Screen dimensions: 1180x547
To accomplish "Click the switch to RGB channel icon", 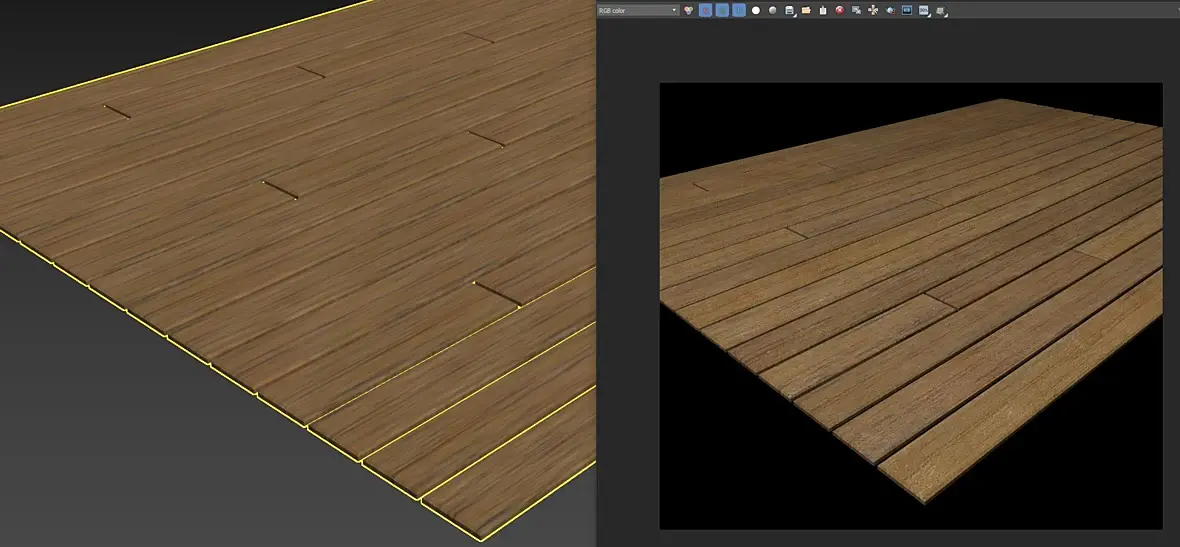I will (688, 10).
